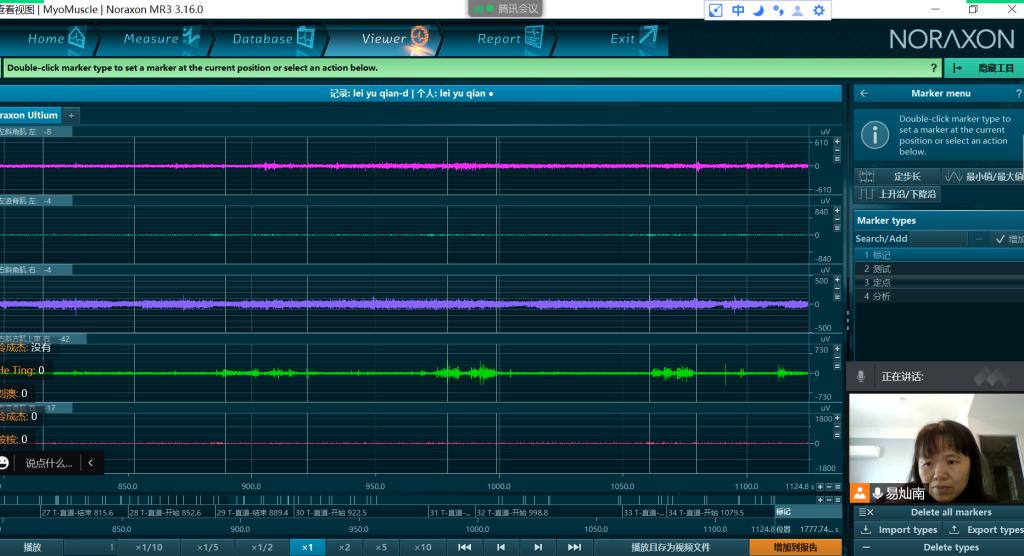Zoom in first channel amplitude with plus
Viewport: 1024px width, 556px height.
tap(837, 143)
